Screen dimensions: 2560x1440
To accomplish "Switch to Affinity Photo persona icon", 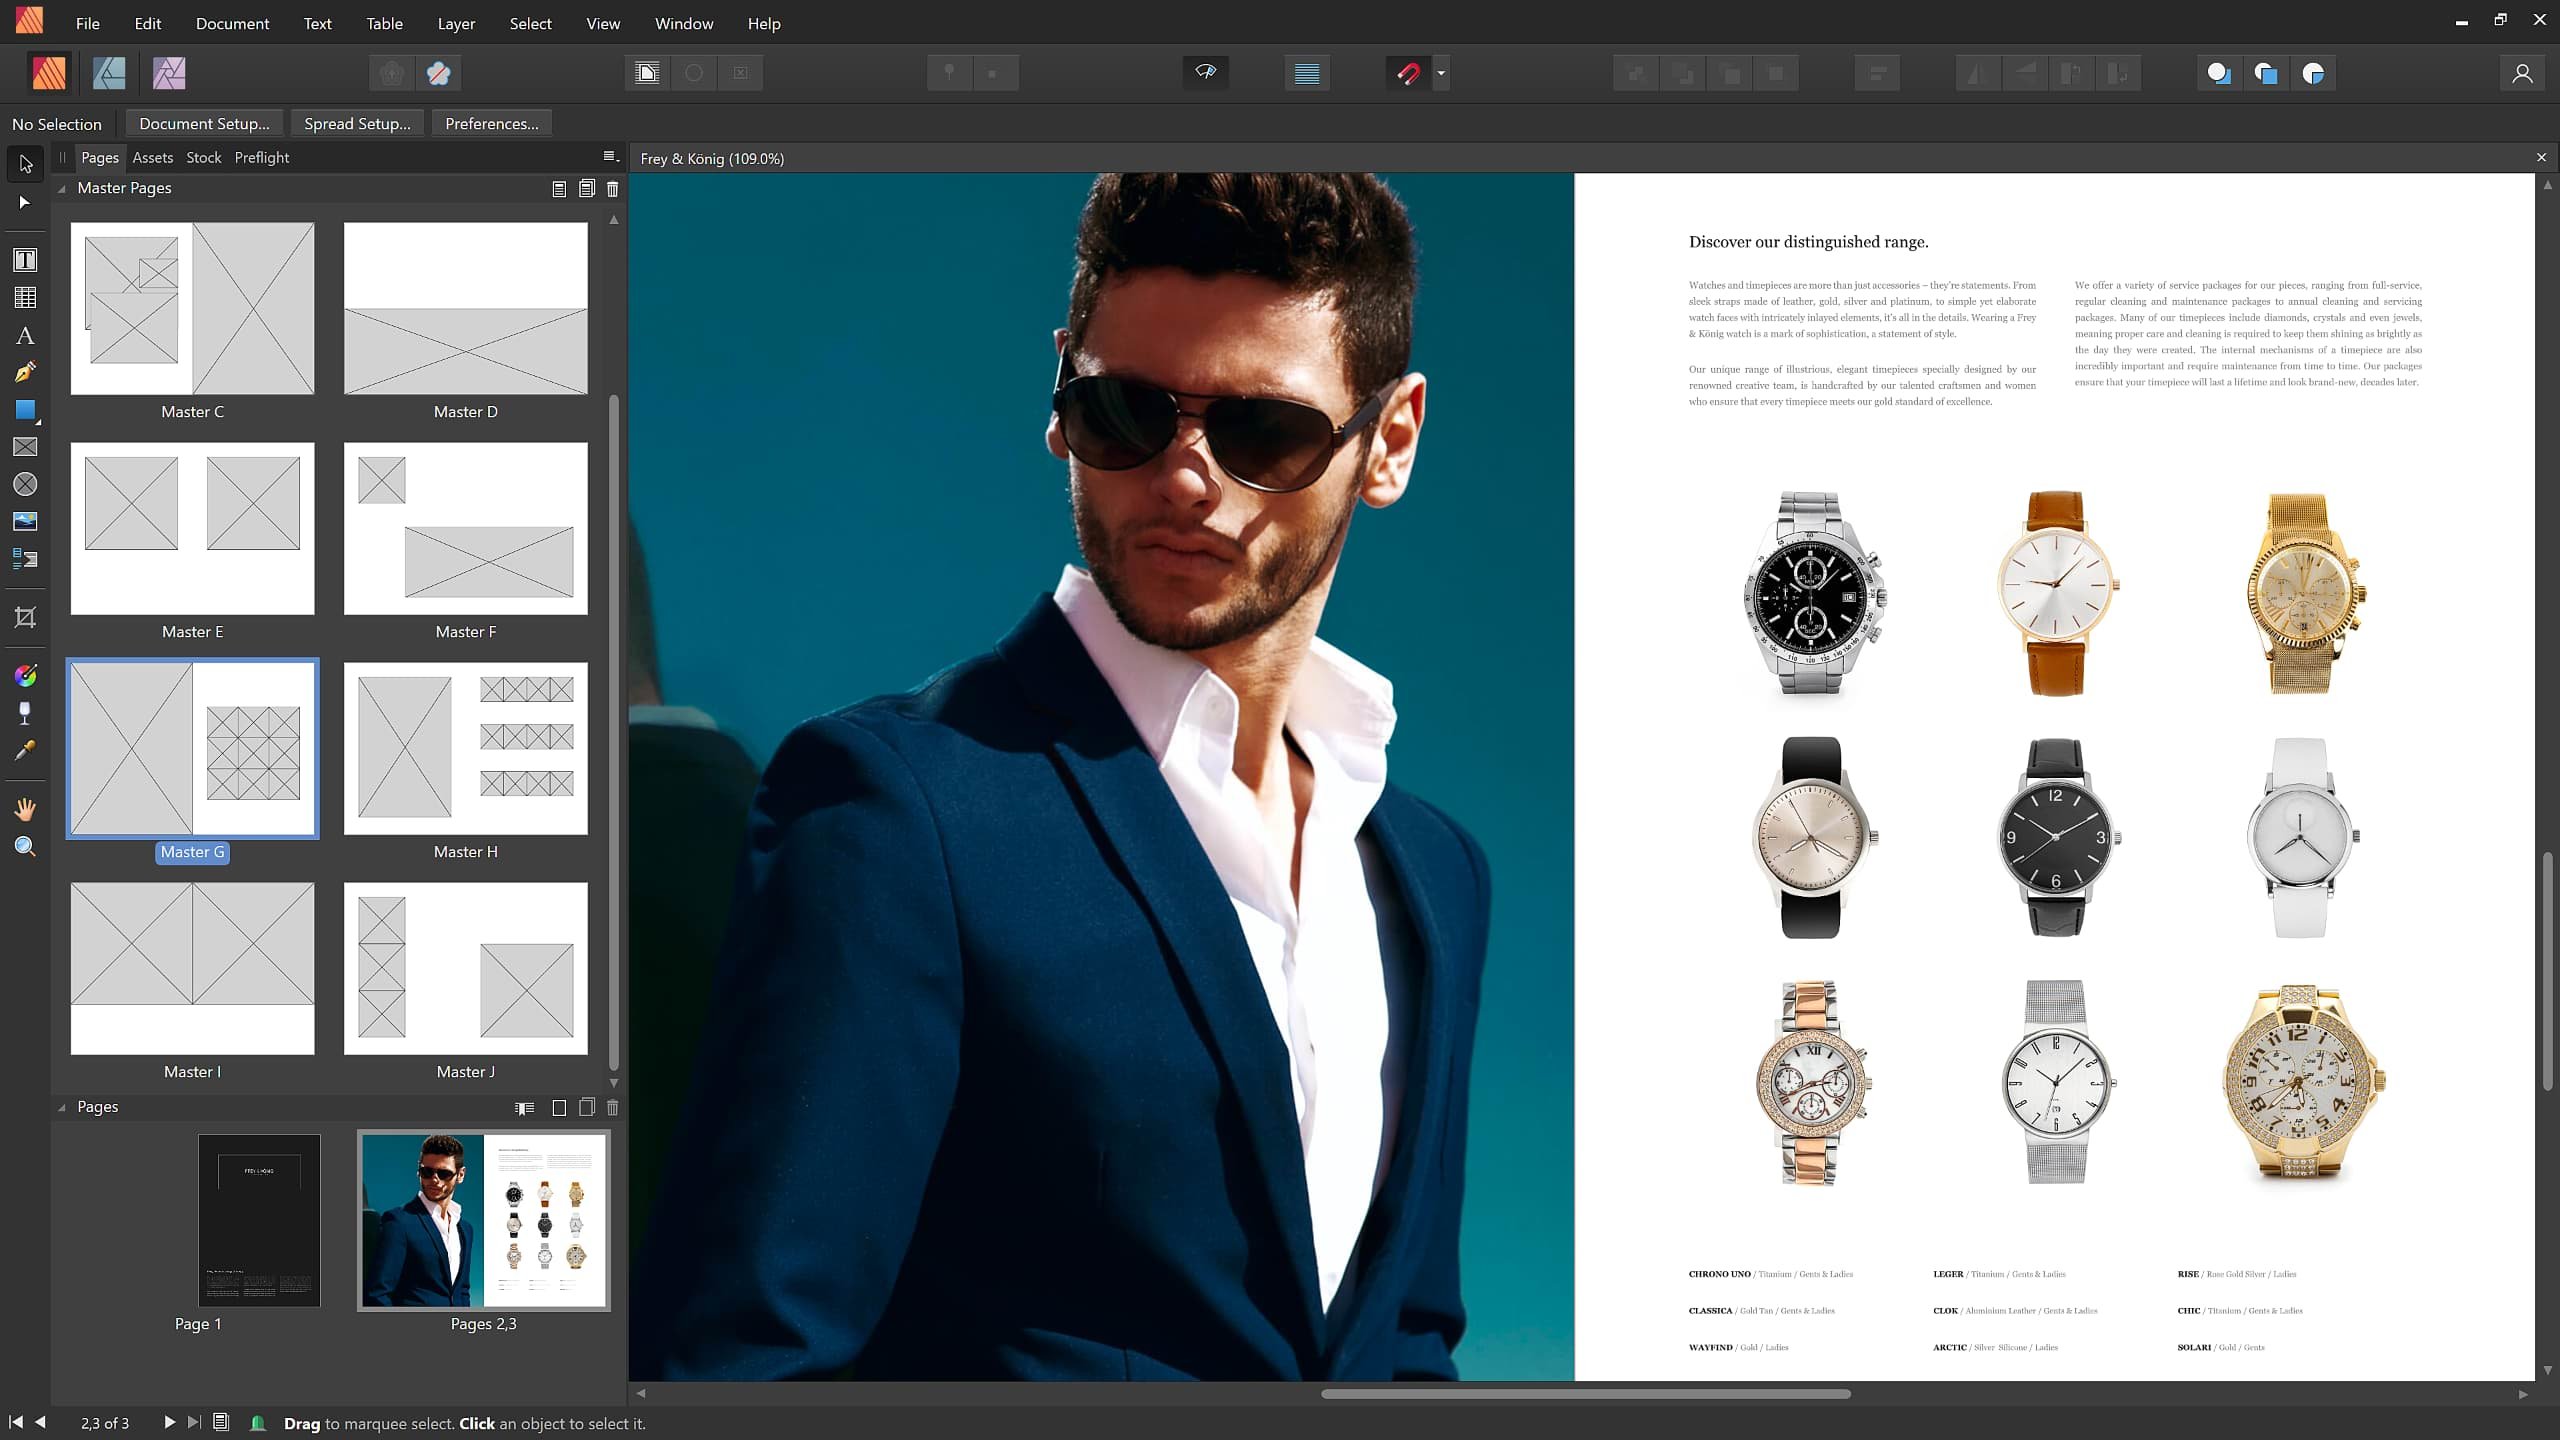I will click(x=169, y=73).
